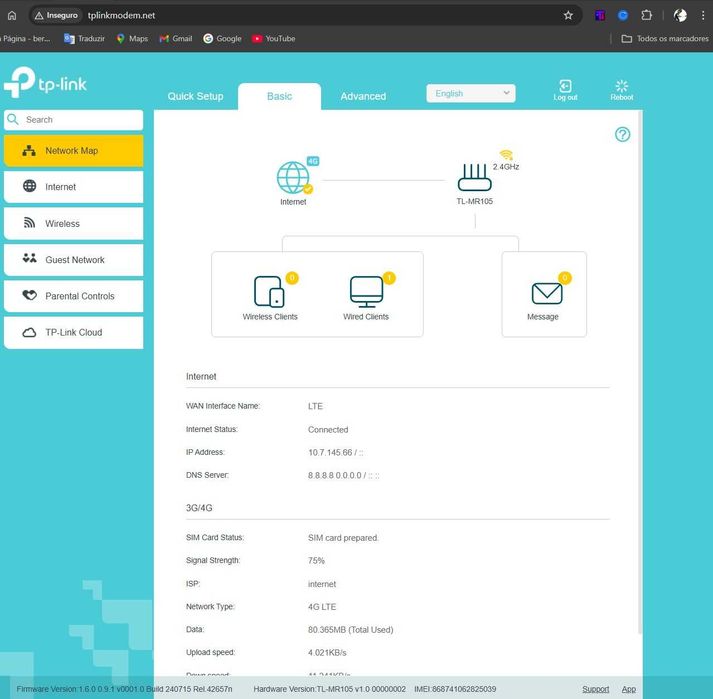Open the Internet globe icon in network map

(293, 177)
